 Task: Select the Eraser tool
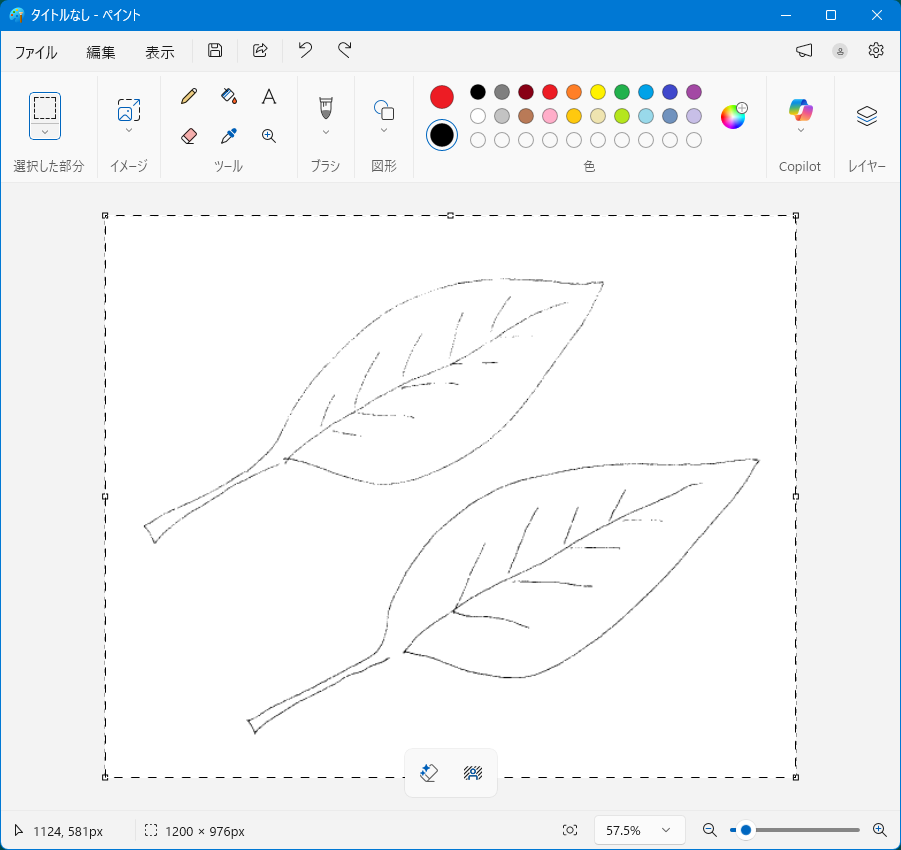point(189,135)
